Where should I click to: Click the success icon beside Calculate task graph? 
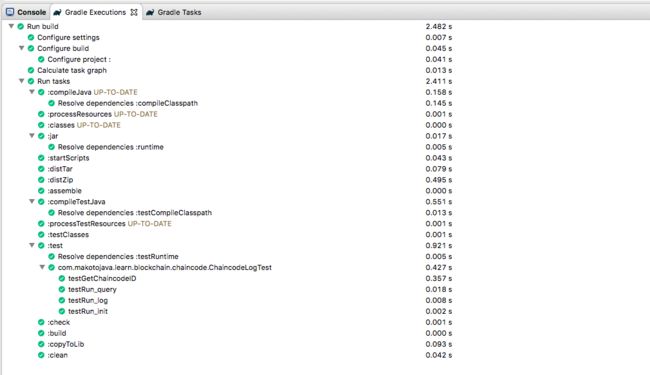[31, 70]
